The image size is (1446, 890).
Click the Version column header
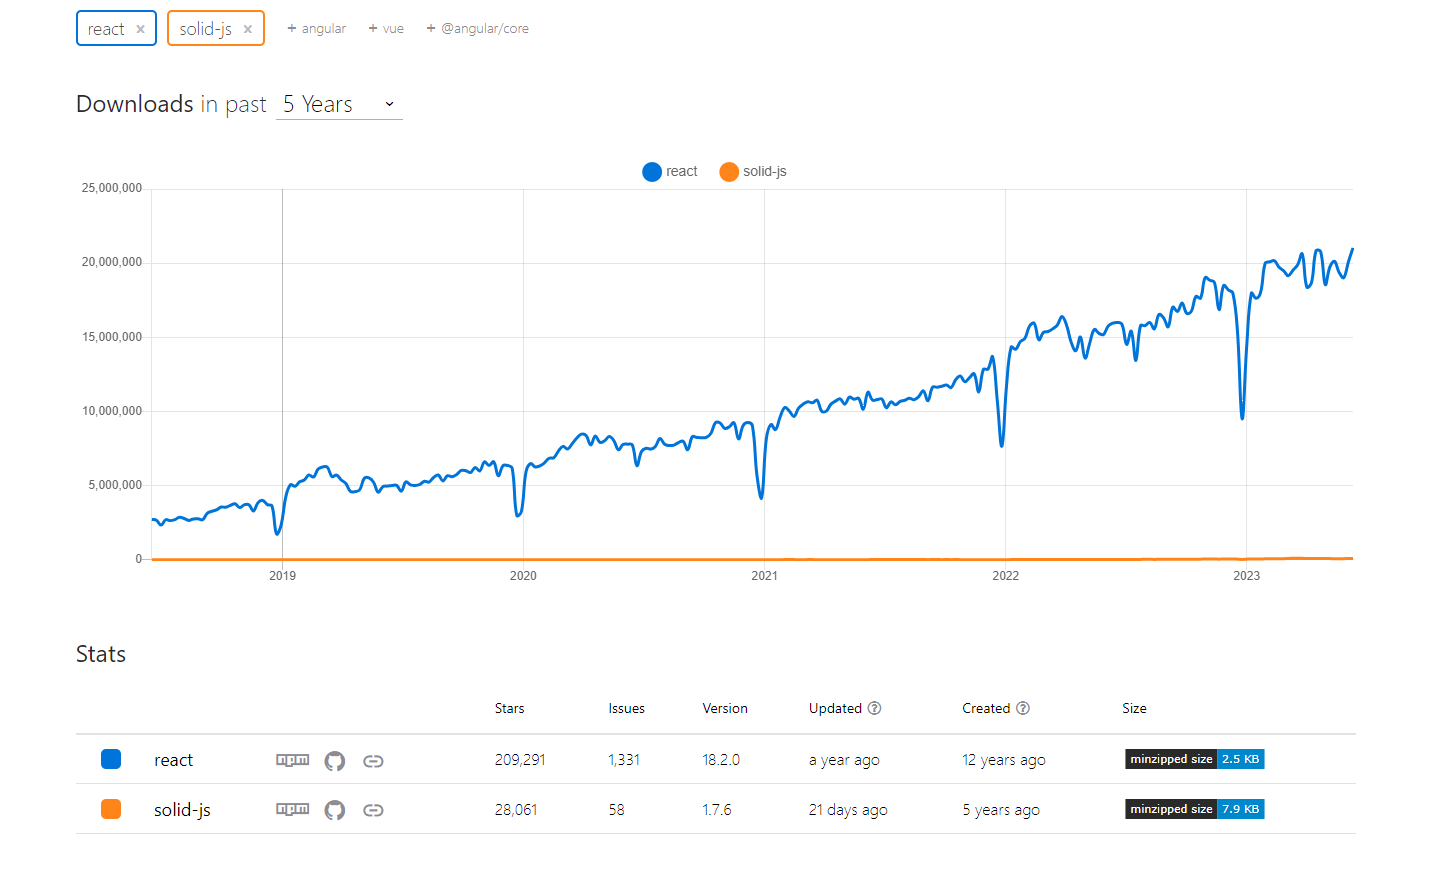pos(725,708)
